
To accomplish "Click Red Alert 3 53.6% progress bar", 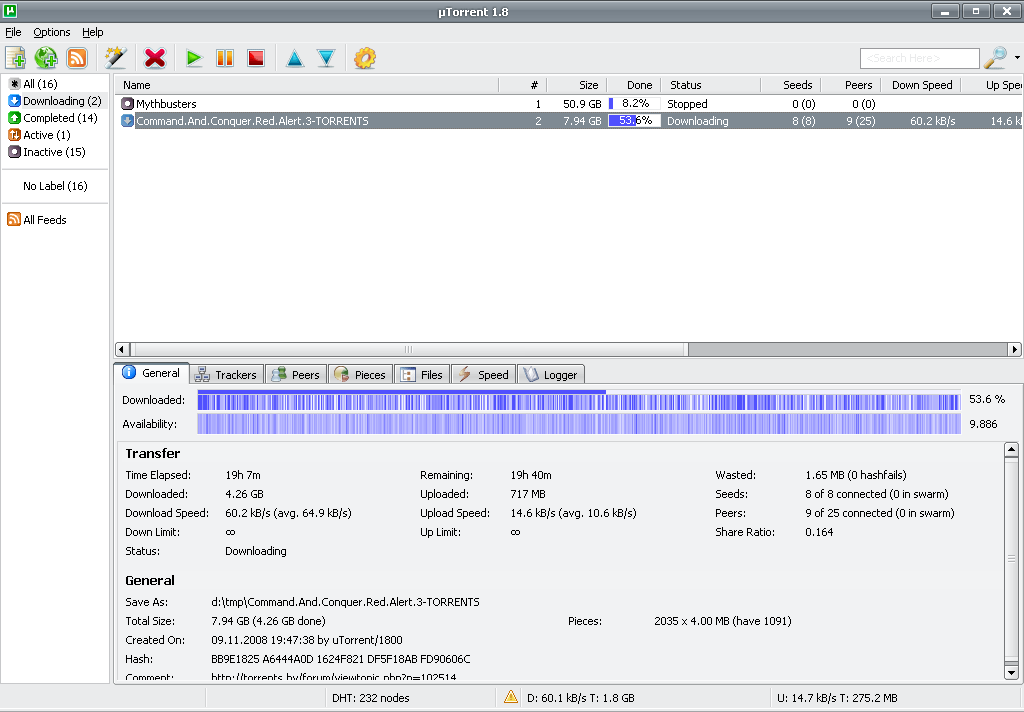I will (634, 121).
